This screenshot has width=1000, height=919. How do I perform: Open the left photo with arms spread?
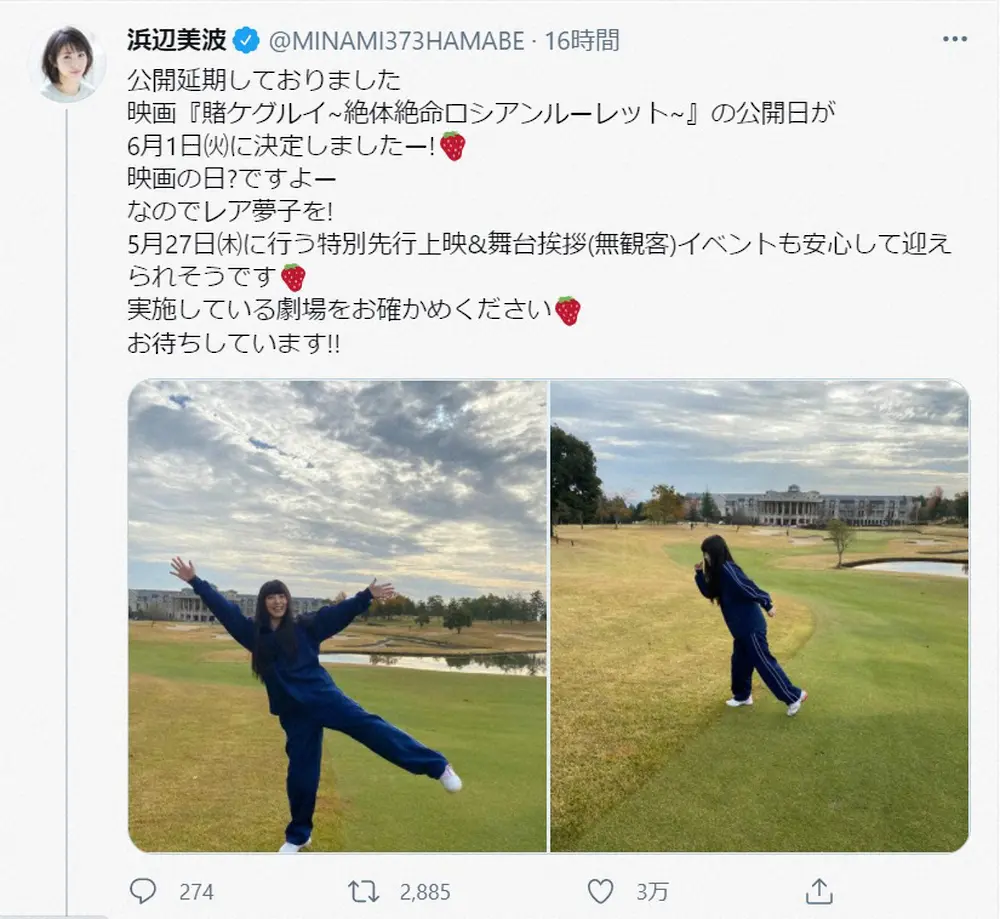(337, 616)
